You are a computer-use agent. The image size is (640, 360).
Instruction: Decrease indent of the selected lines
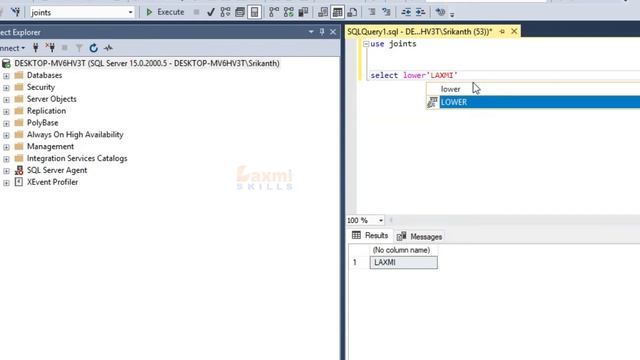tap(406, 13)
